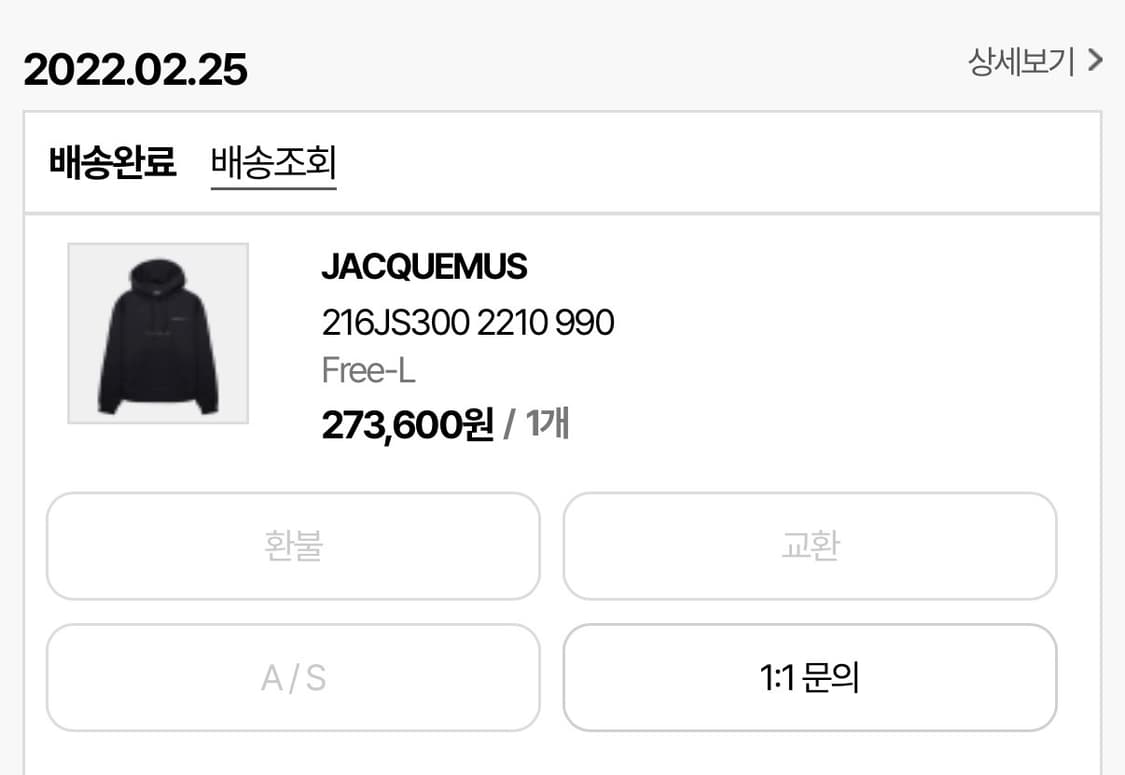This screenshot has width=1125, height=775.
Task: Open the black hoodie product thumbnail
Action: coord(158,333)
